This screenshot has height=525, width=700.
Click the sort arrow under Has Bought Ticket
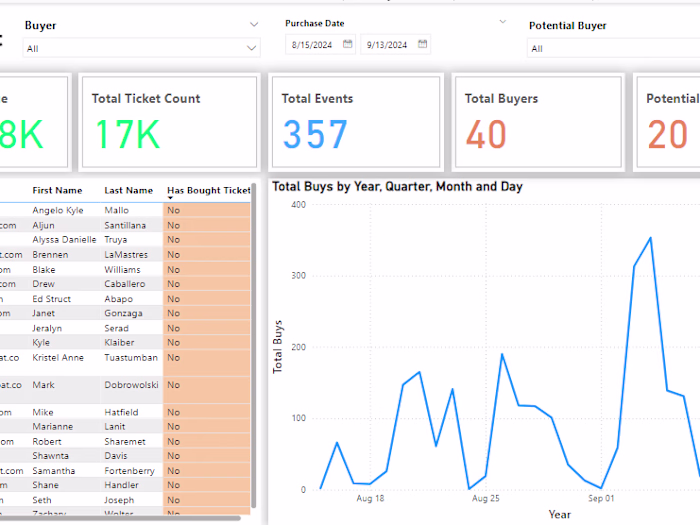tap(170, 198)
